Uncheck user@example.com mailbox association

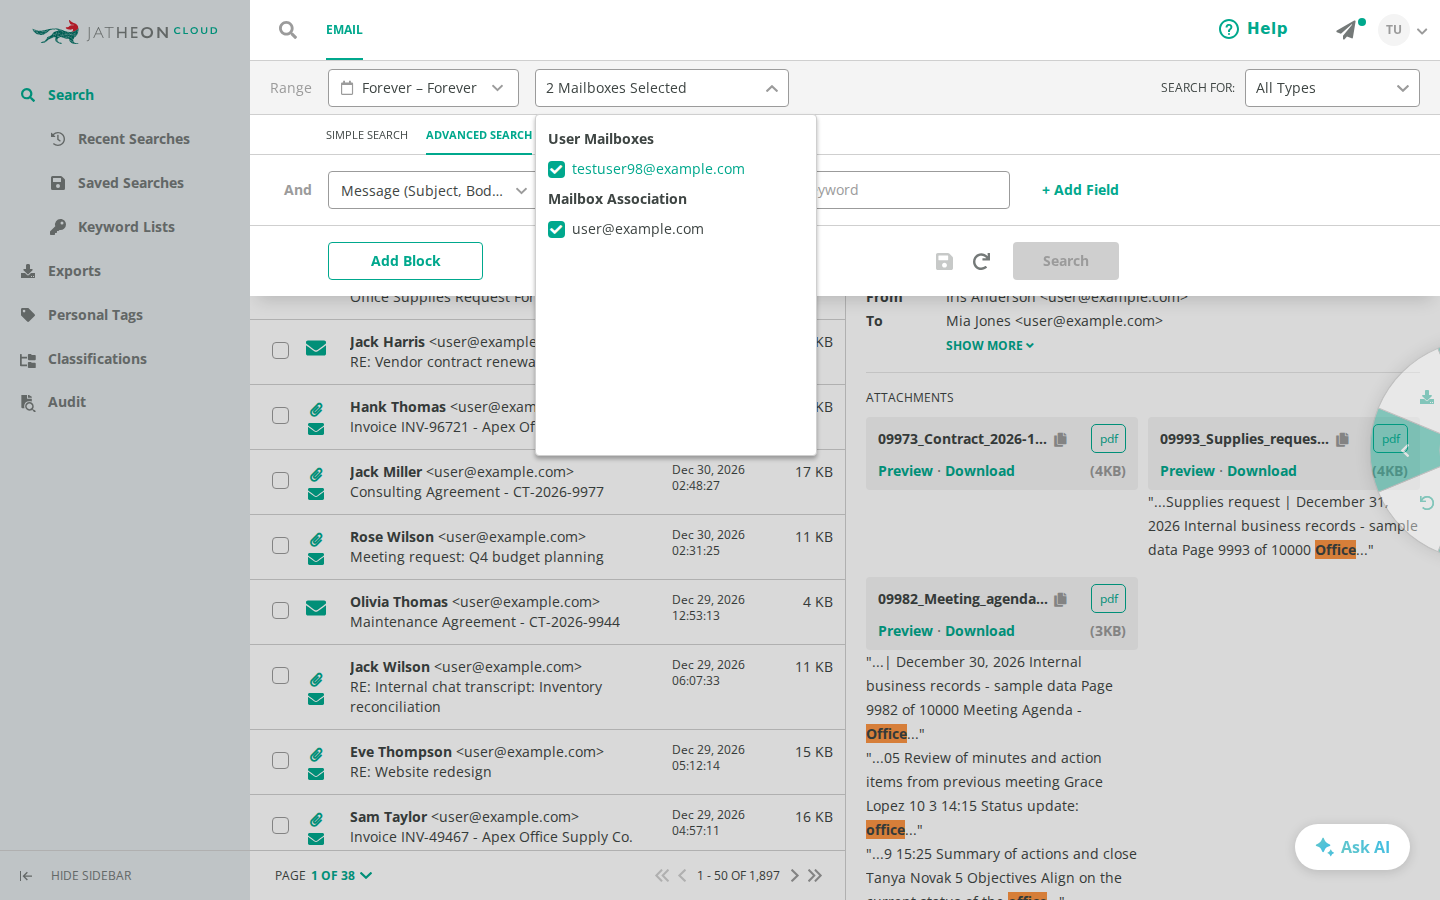(557, 230)
